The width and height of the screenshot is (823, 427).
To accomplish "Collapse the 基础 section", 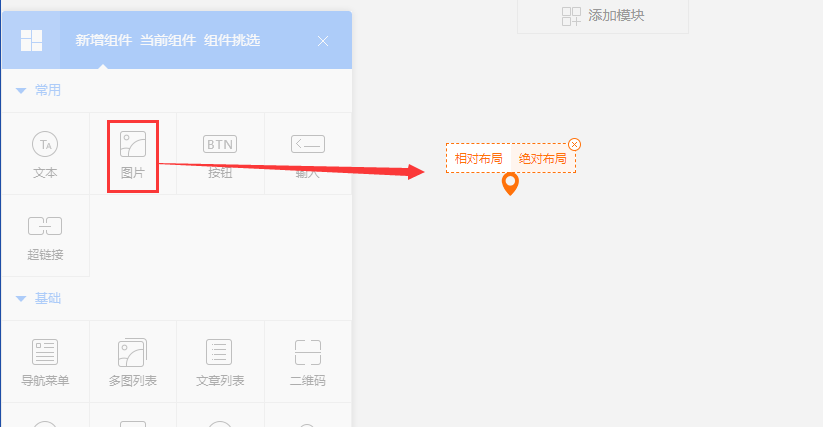I will point(22,298).
